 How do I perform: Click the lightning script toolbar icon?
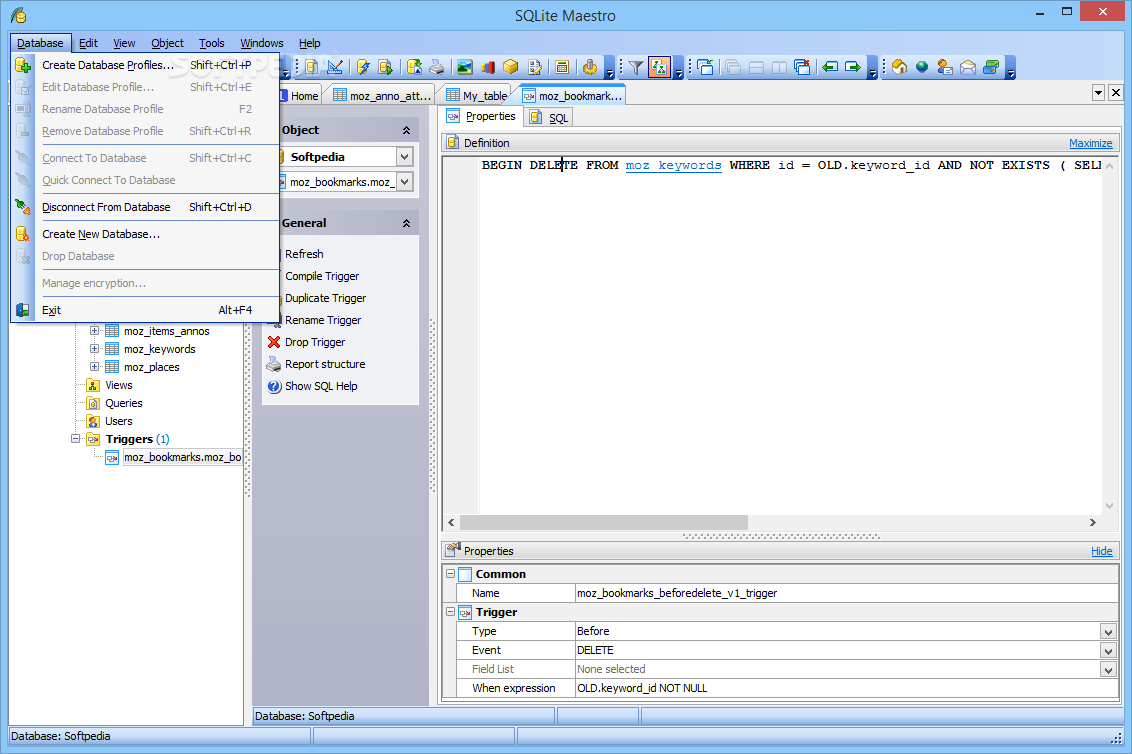click(362, 67)
